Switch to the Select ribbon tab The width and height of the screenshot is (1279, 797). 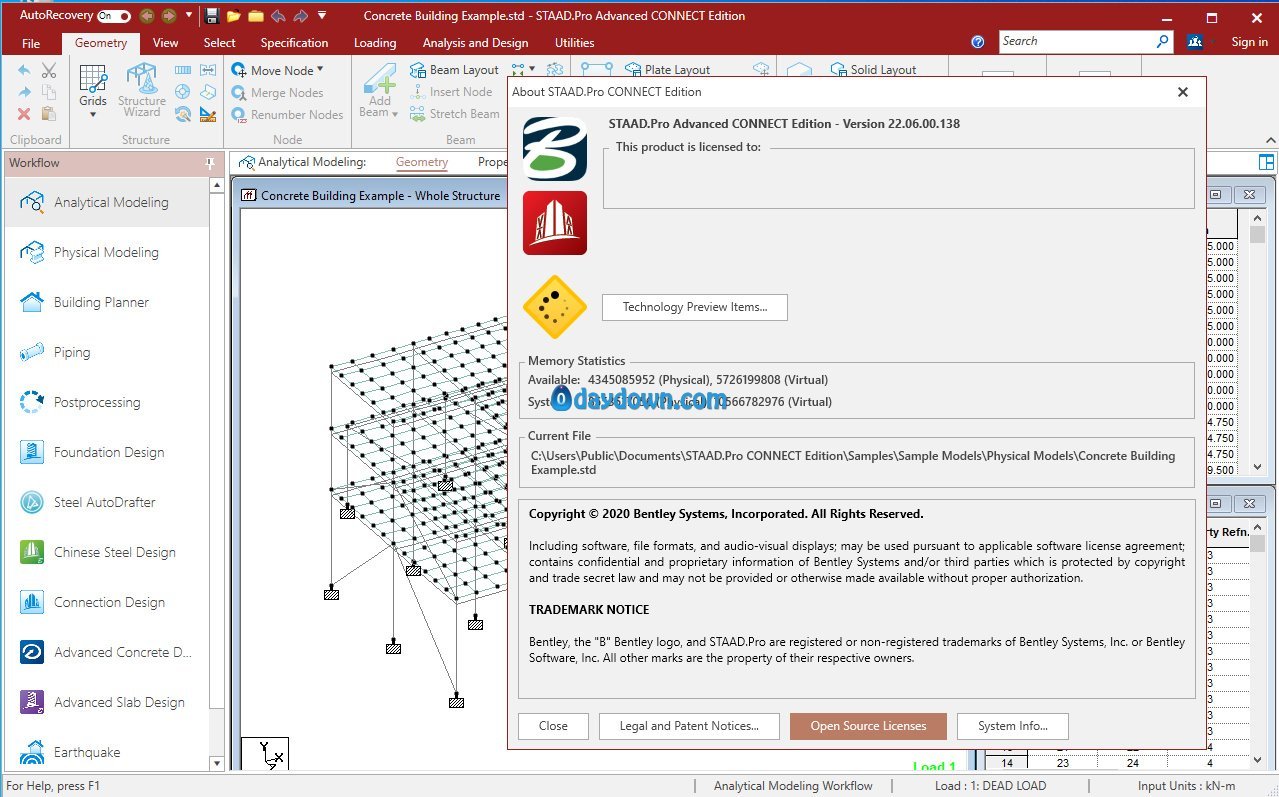pos(220,43)
